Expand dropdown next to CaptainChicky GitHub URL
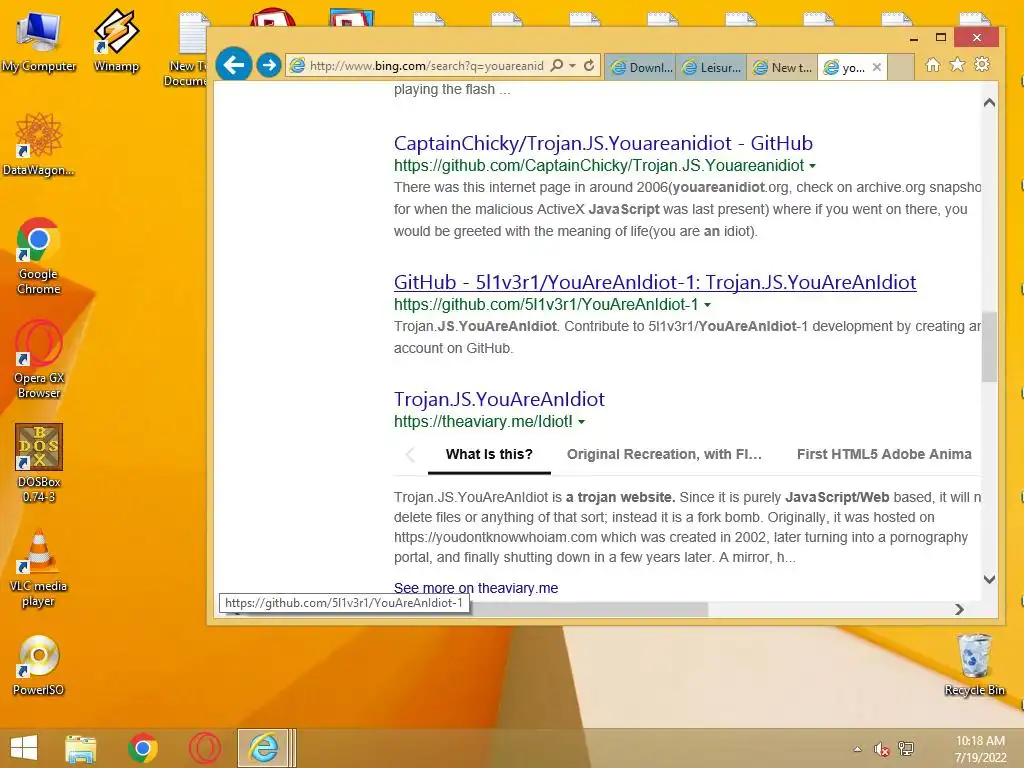Image resolution: width=1024 pixels, height=768 pixels. tap(812, 166)
